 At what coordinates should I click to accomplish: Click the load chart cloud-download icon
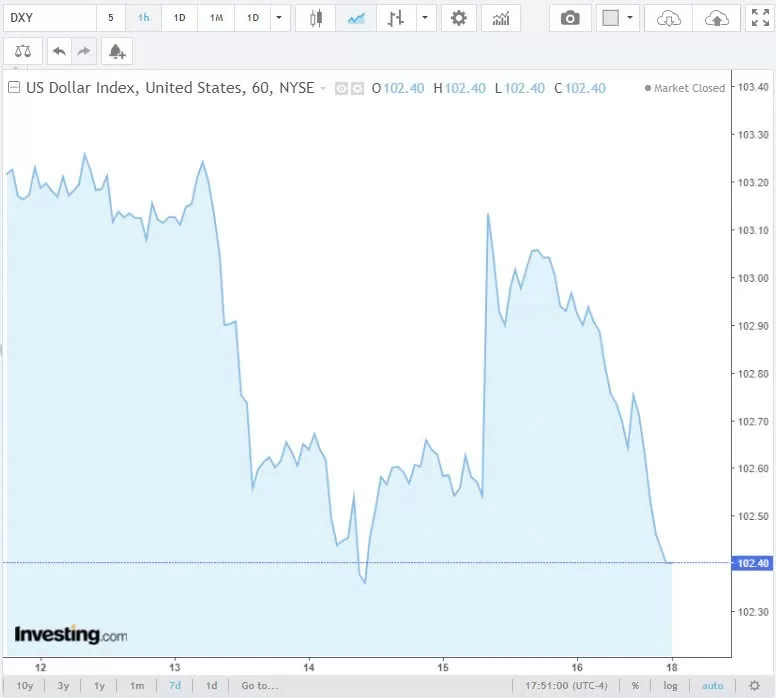point(668,18)
